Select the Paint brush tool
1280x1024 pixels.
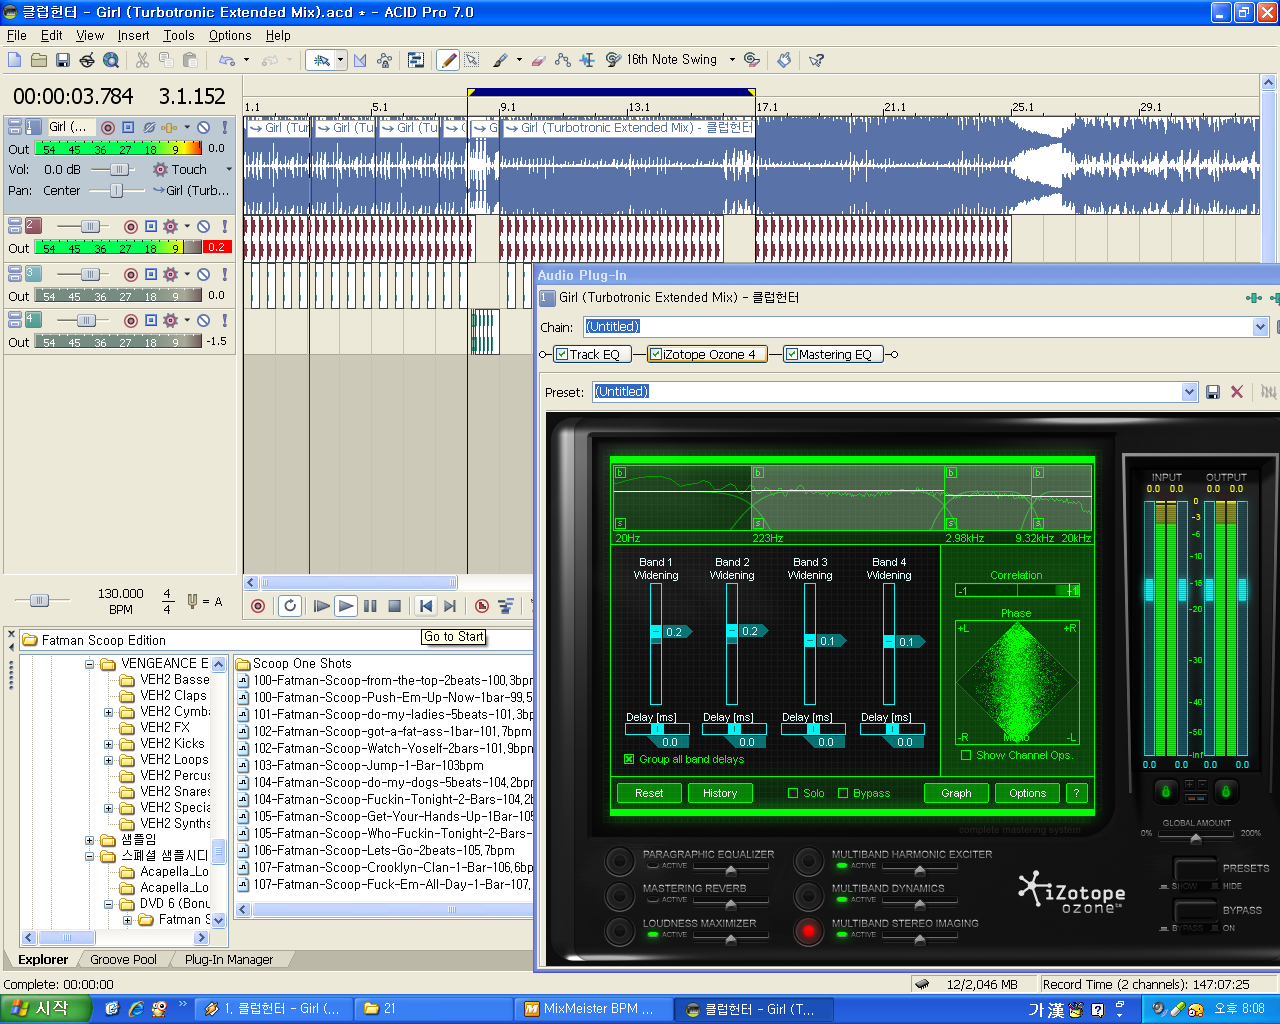point(500,60)
